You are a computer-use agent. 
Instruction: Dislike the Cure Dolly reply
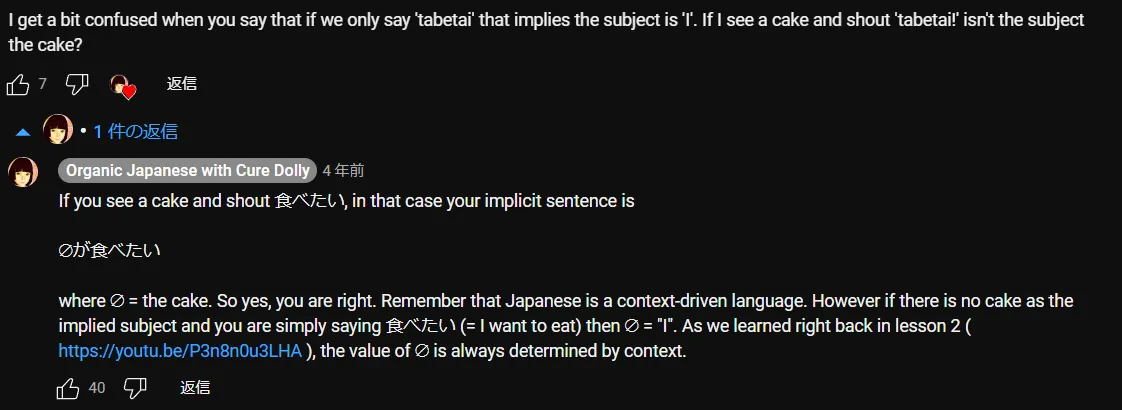[x=136, y=388]
